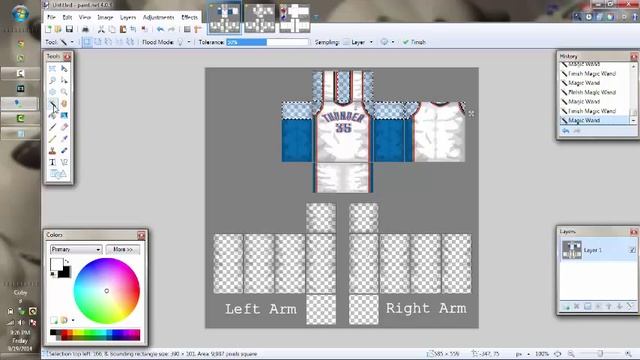Click the Copy toolbar icon
The image size is (640, 360).
(x=112, y=29)
